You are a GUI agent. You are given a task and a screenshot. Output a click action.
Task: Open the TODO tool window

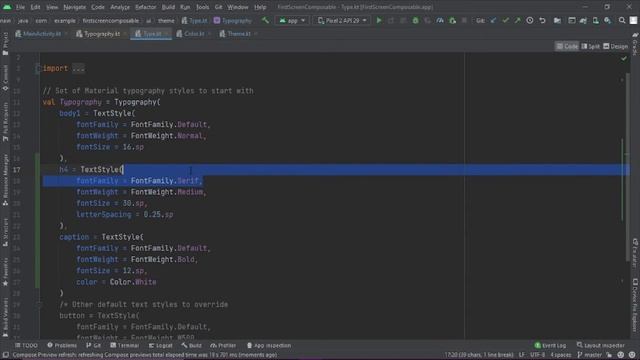27,346
